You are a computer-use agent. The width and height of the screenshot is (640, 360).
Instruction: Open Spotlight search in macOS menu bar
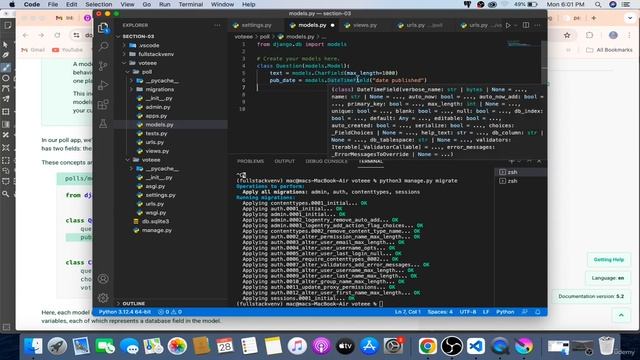[x=598, y=4]
